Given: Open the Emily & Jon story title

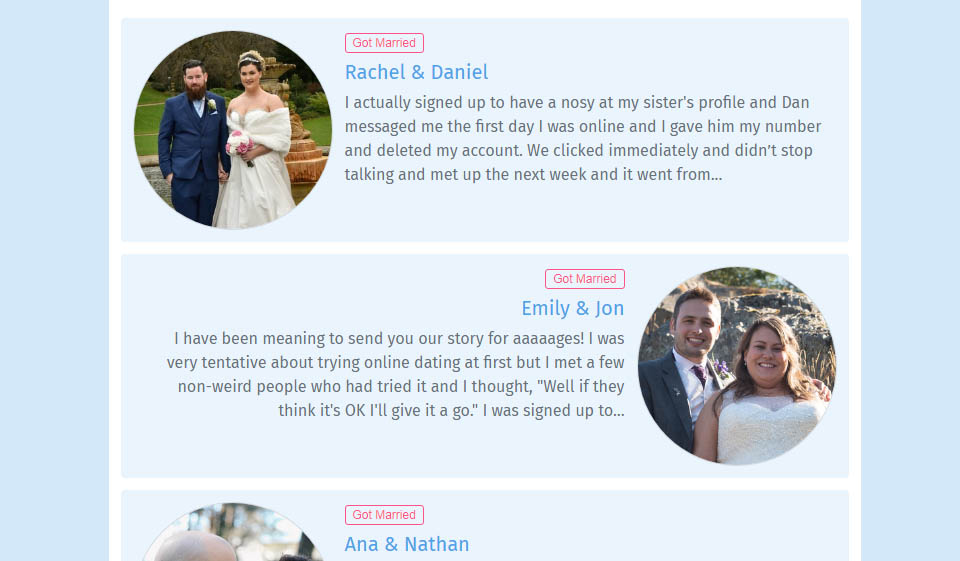Looking at the screenshot, I should [x=572, y=308].
